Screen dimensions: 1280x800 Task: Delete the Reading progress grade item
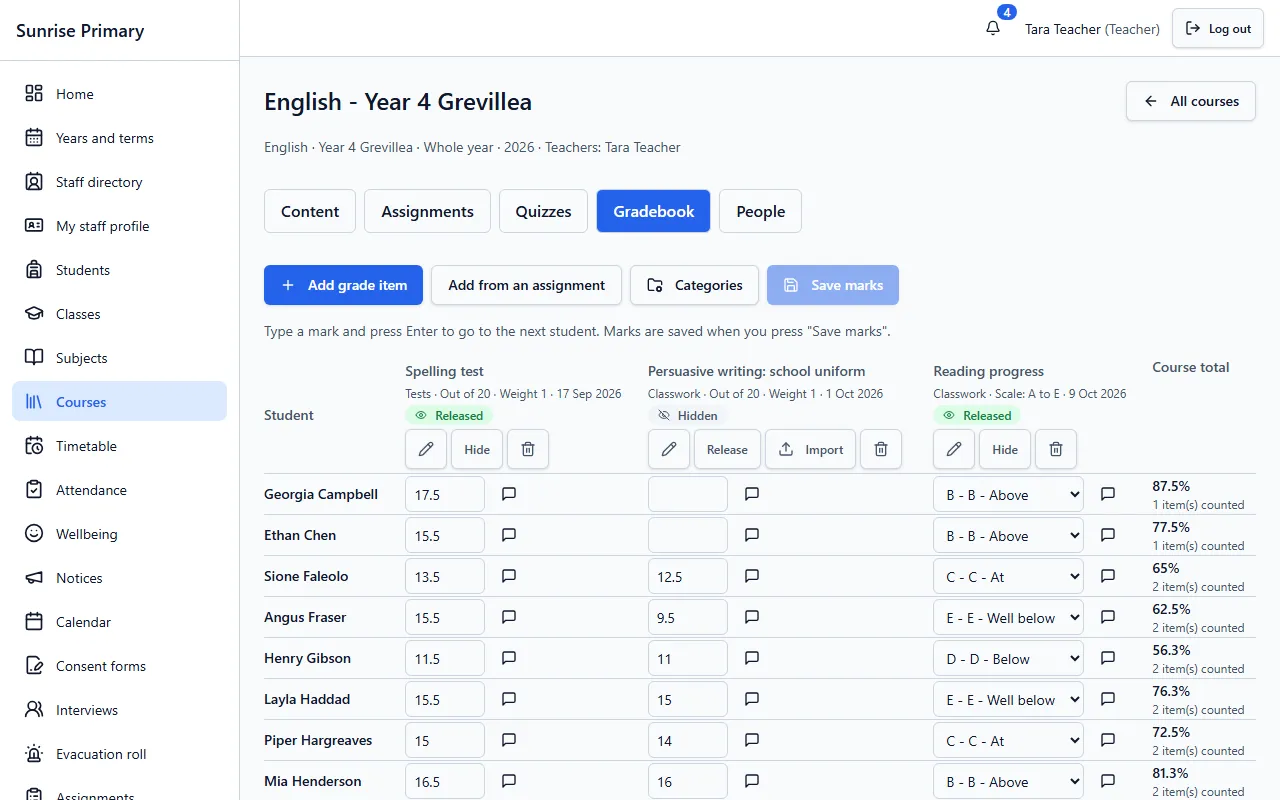pos(1056,450)
